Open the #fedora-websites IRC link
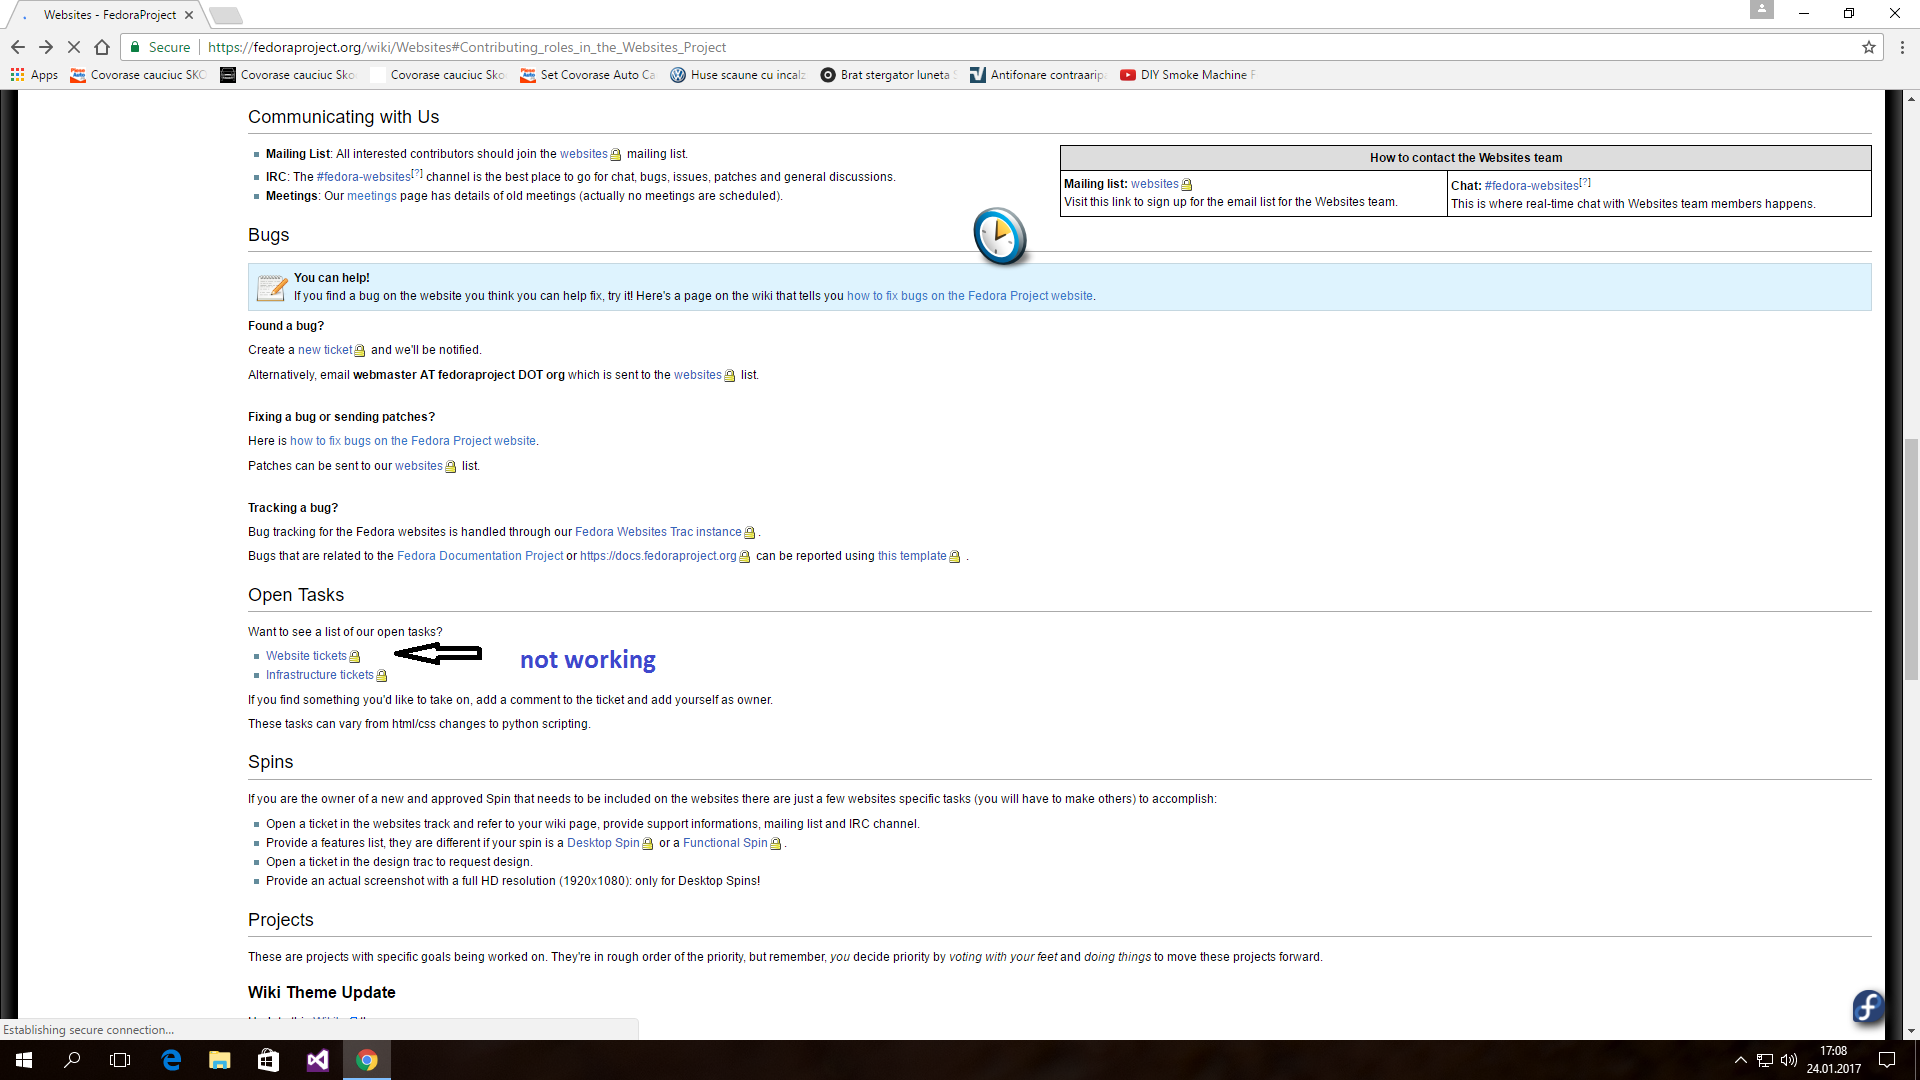Viewport: 1920px width, 1080px height. (364, 177)
